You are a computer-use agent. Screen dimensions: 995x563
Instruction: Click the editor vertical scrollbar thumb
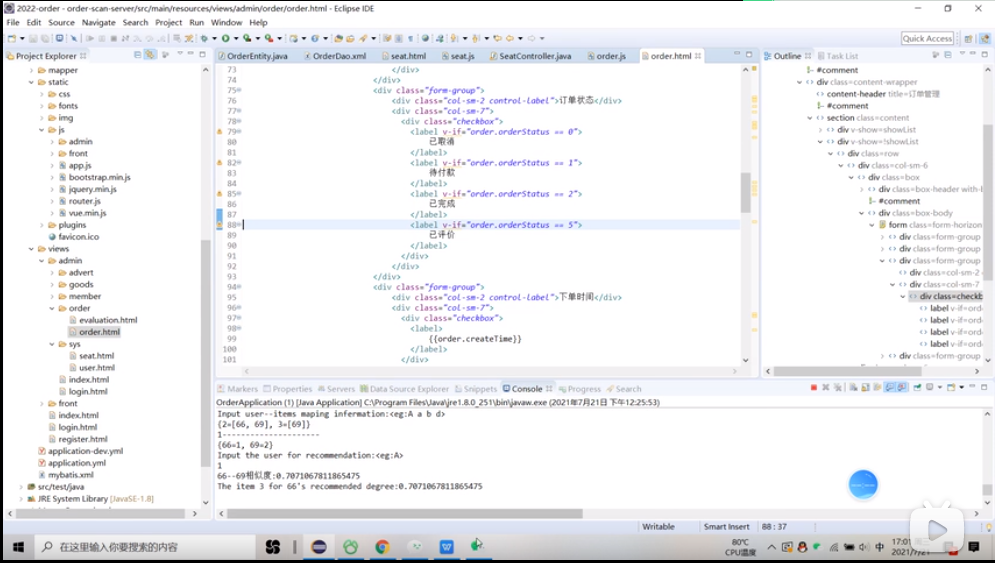click(746, 192)
